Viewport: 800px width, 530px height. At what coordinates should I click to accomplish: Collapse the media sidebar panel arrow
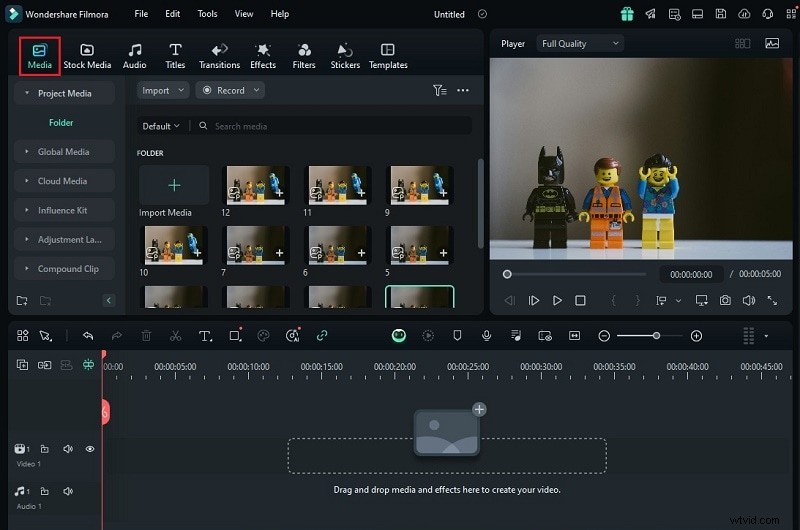[x=109, y=300]
